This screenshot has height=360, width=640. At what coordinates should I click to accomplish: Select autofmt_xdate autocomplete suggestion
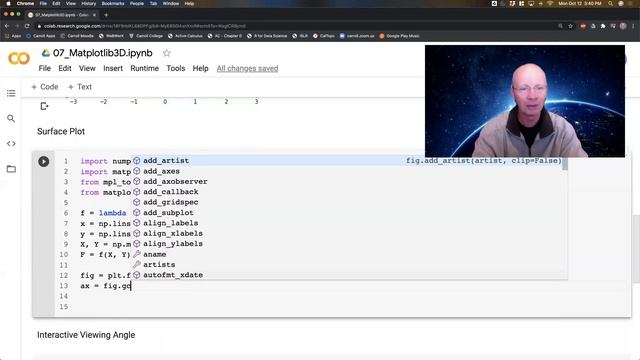tap(349, 275)
